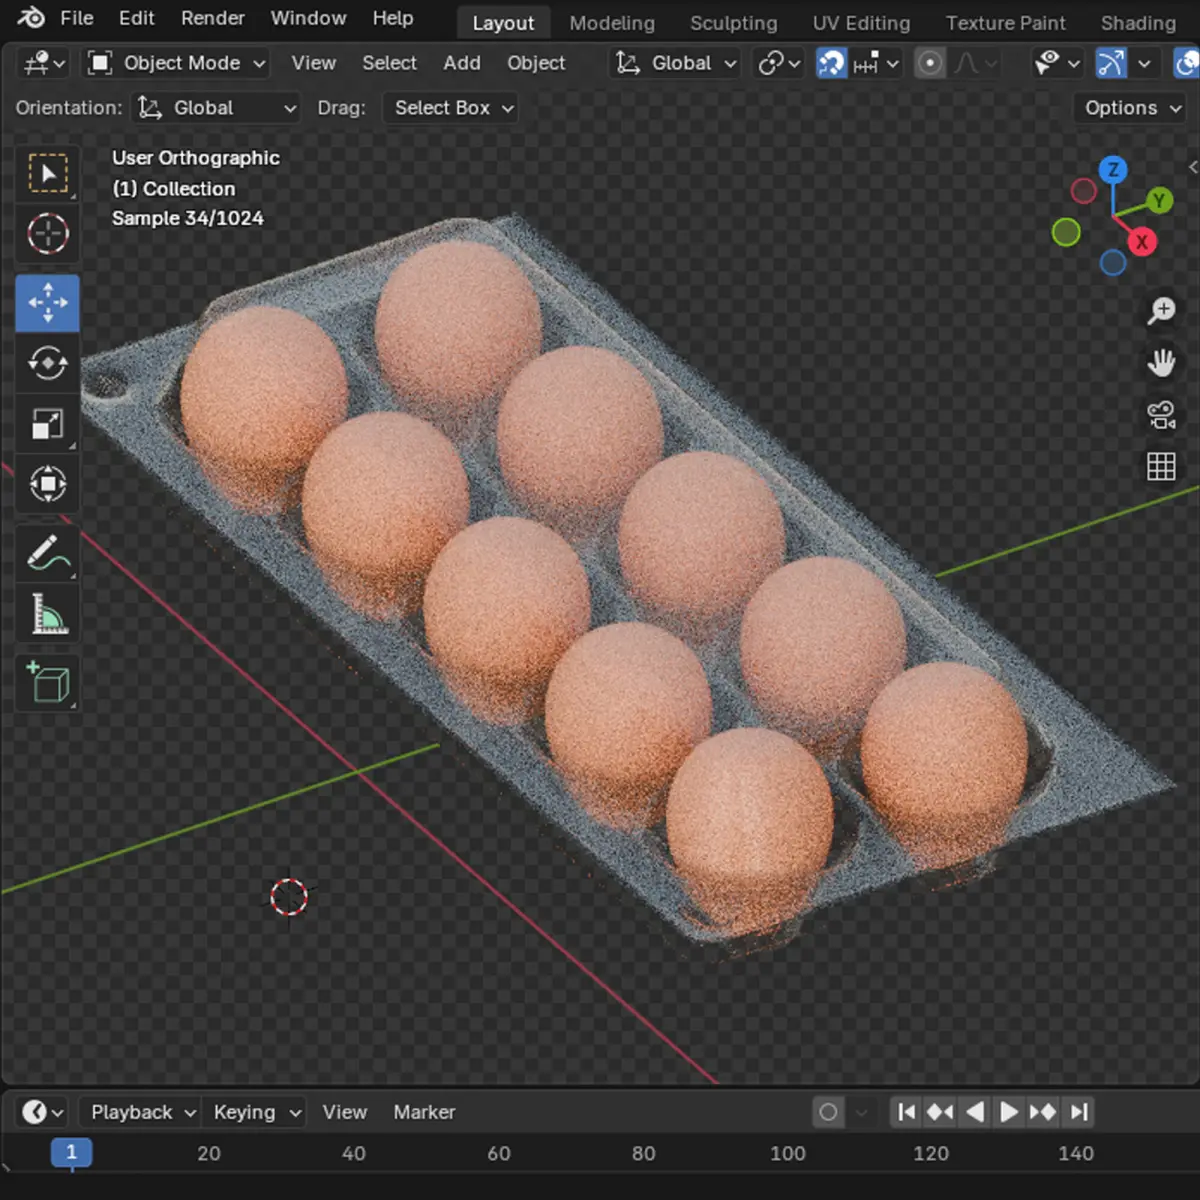The height and width of the screenshot is (1200, 1200).
Task: Switch to the UV Editing workspace tab
Action: 861,22
